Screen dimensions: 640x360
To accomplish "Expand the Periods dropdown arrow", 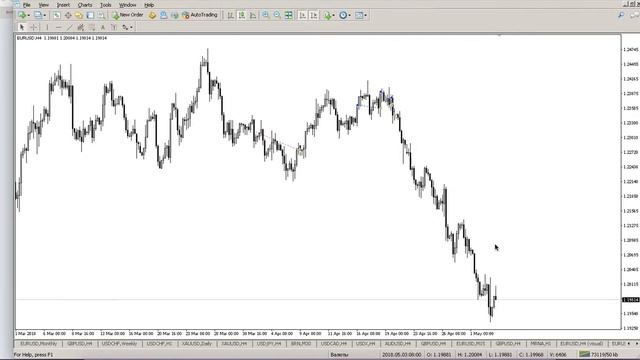I will click(x=350, y=16).
